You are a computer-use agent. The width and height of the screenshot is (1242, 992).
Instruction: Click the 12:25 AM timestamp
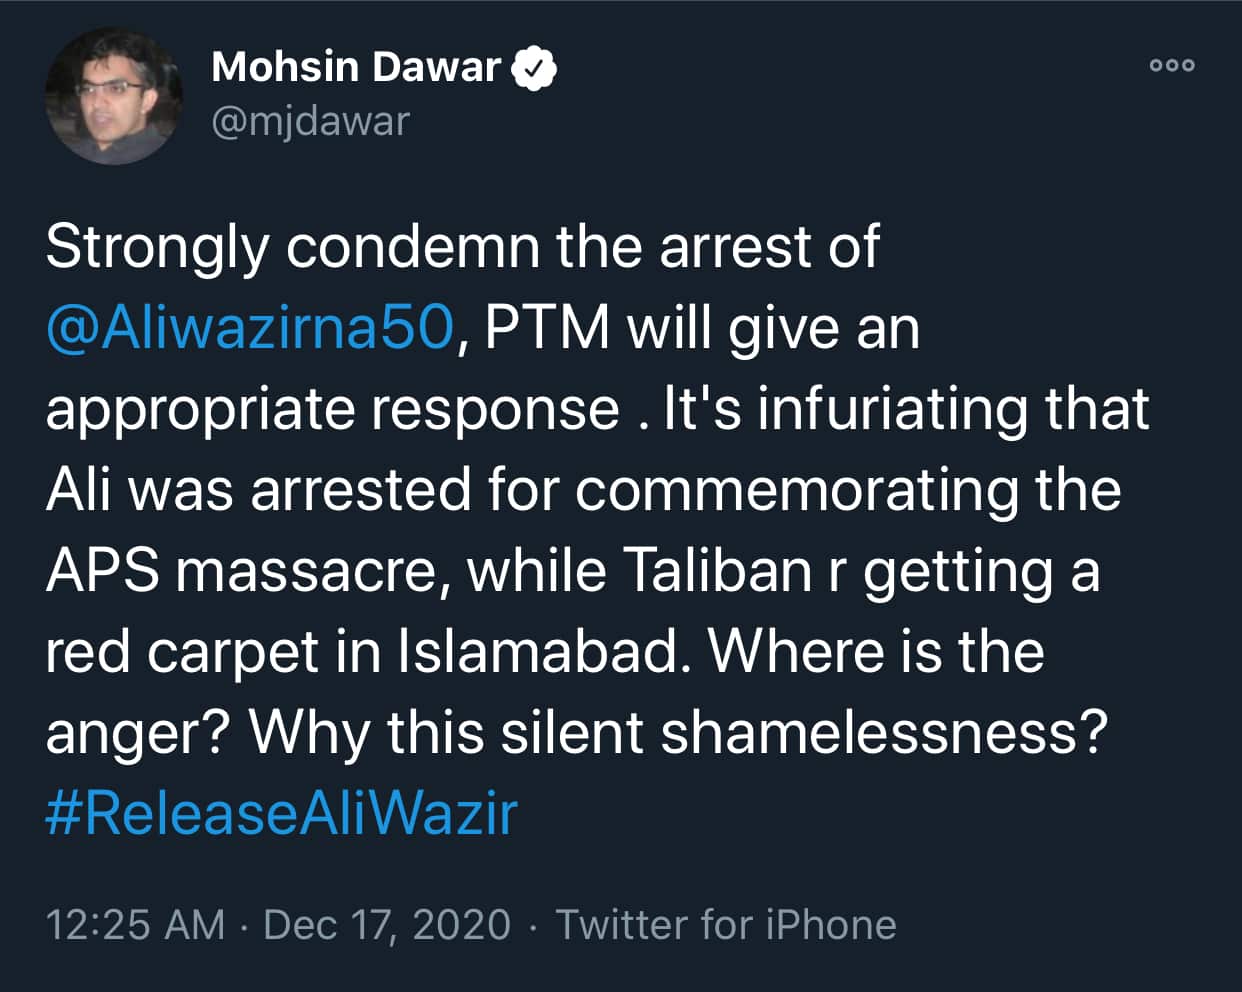(135, 924)
